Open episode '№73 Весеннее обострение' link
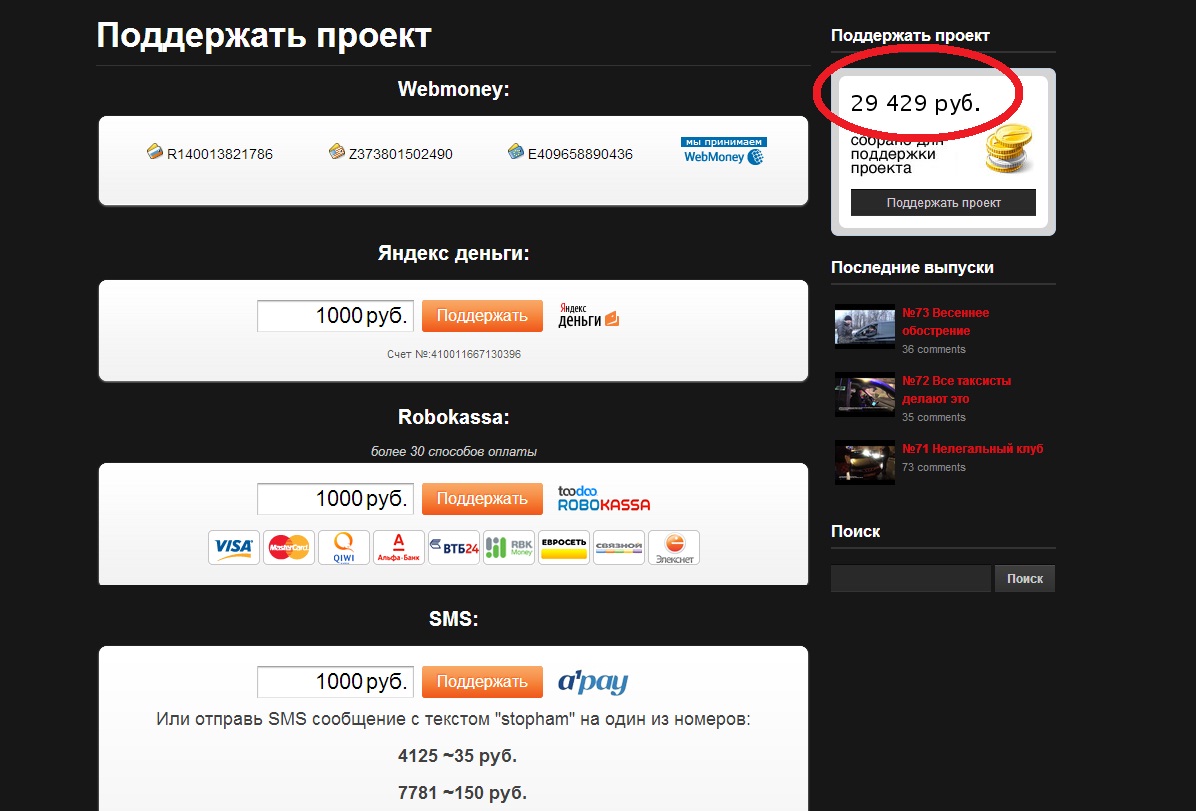The width and height of the screenshot is (1196, 811). point(945,321)
